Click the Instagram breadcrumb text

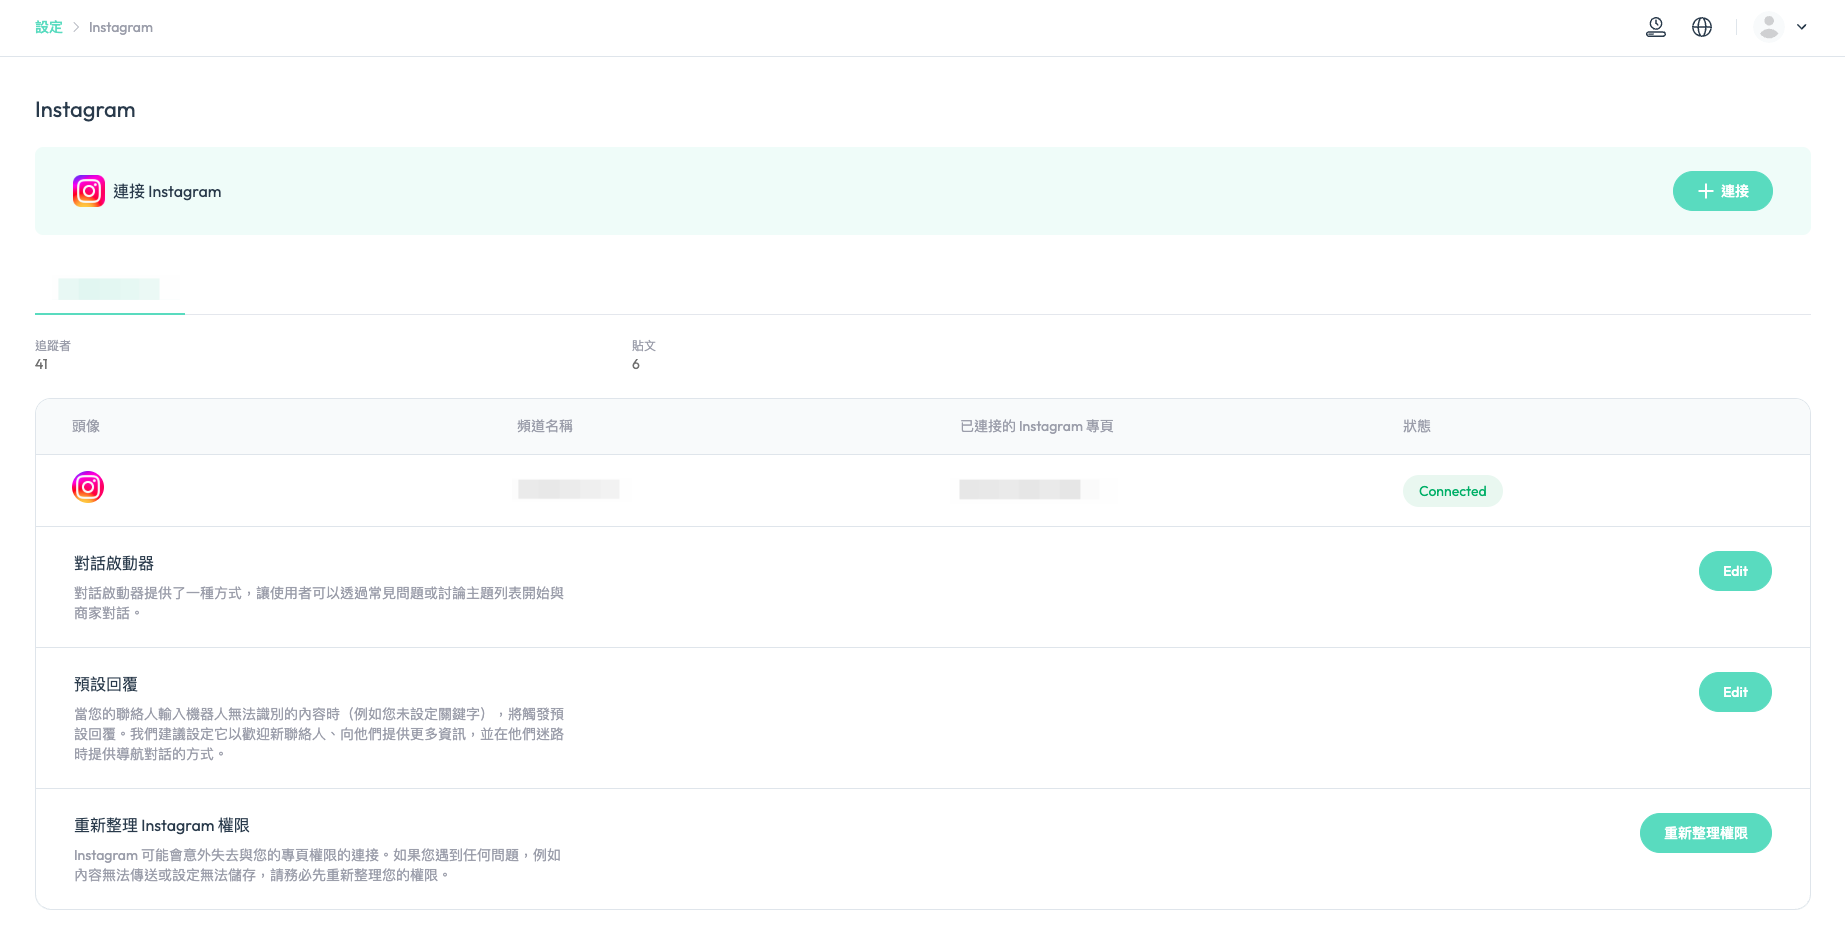click(x=121, y=27)
